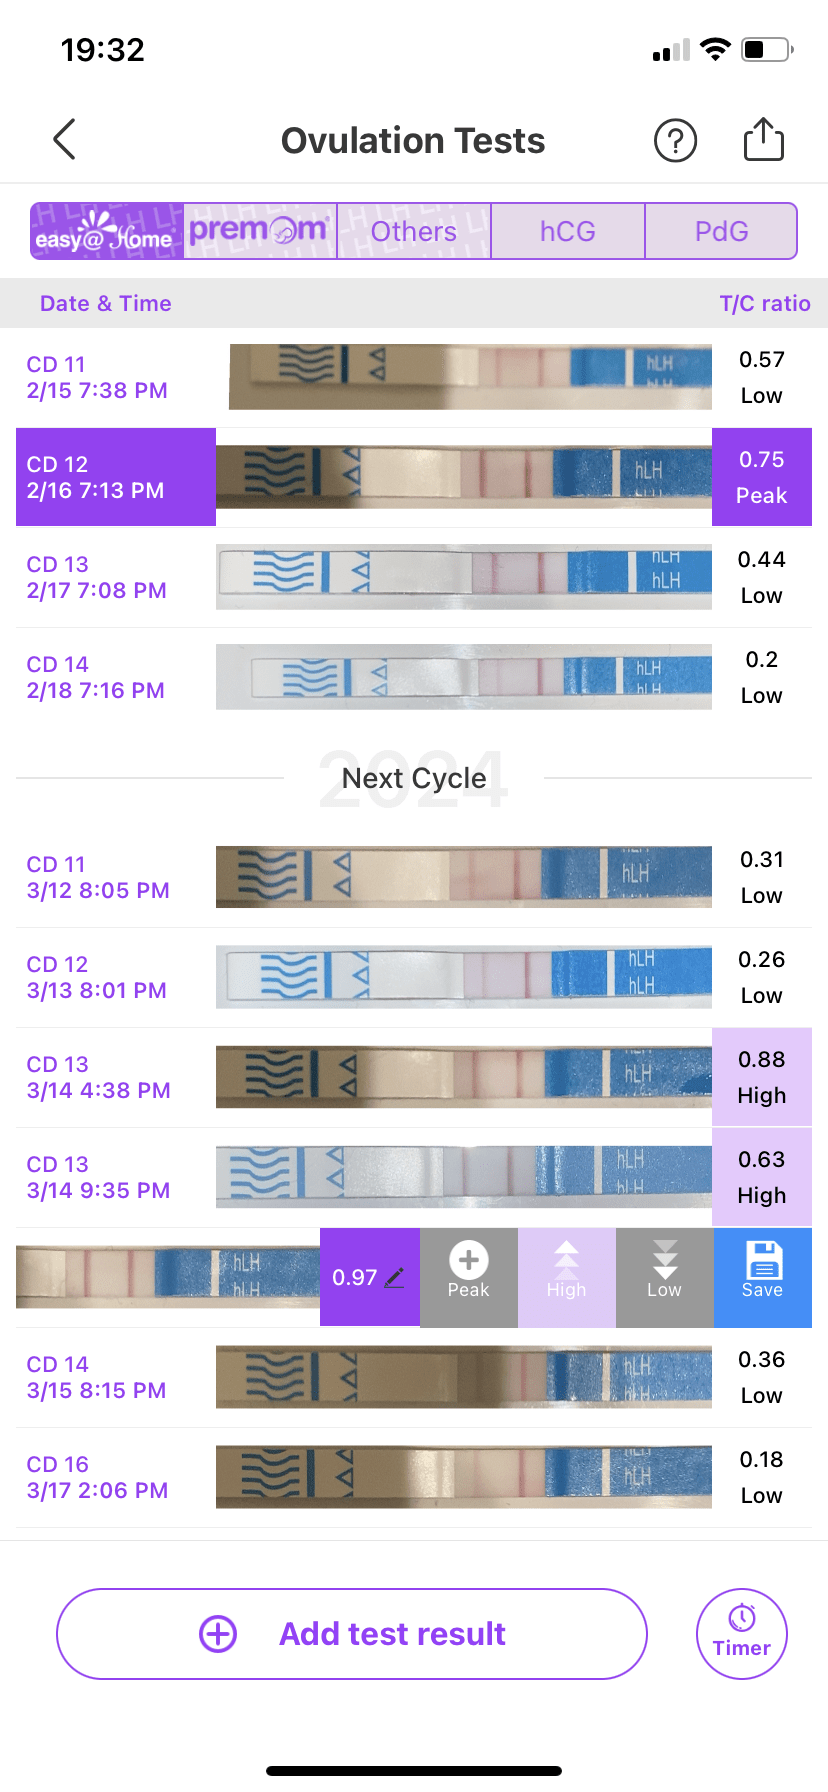Tap the pencil icon beside 0.97
Image resolution: width=828 pixels, height=1792 pixels.
pyautogui.click(x=395, y=1277)
